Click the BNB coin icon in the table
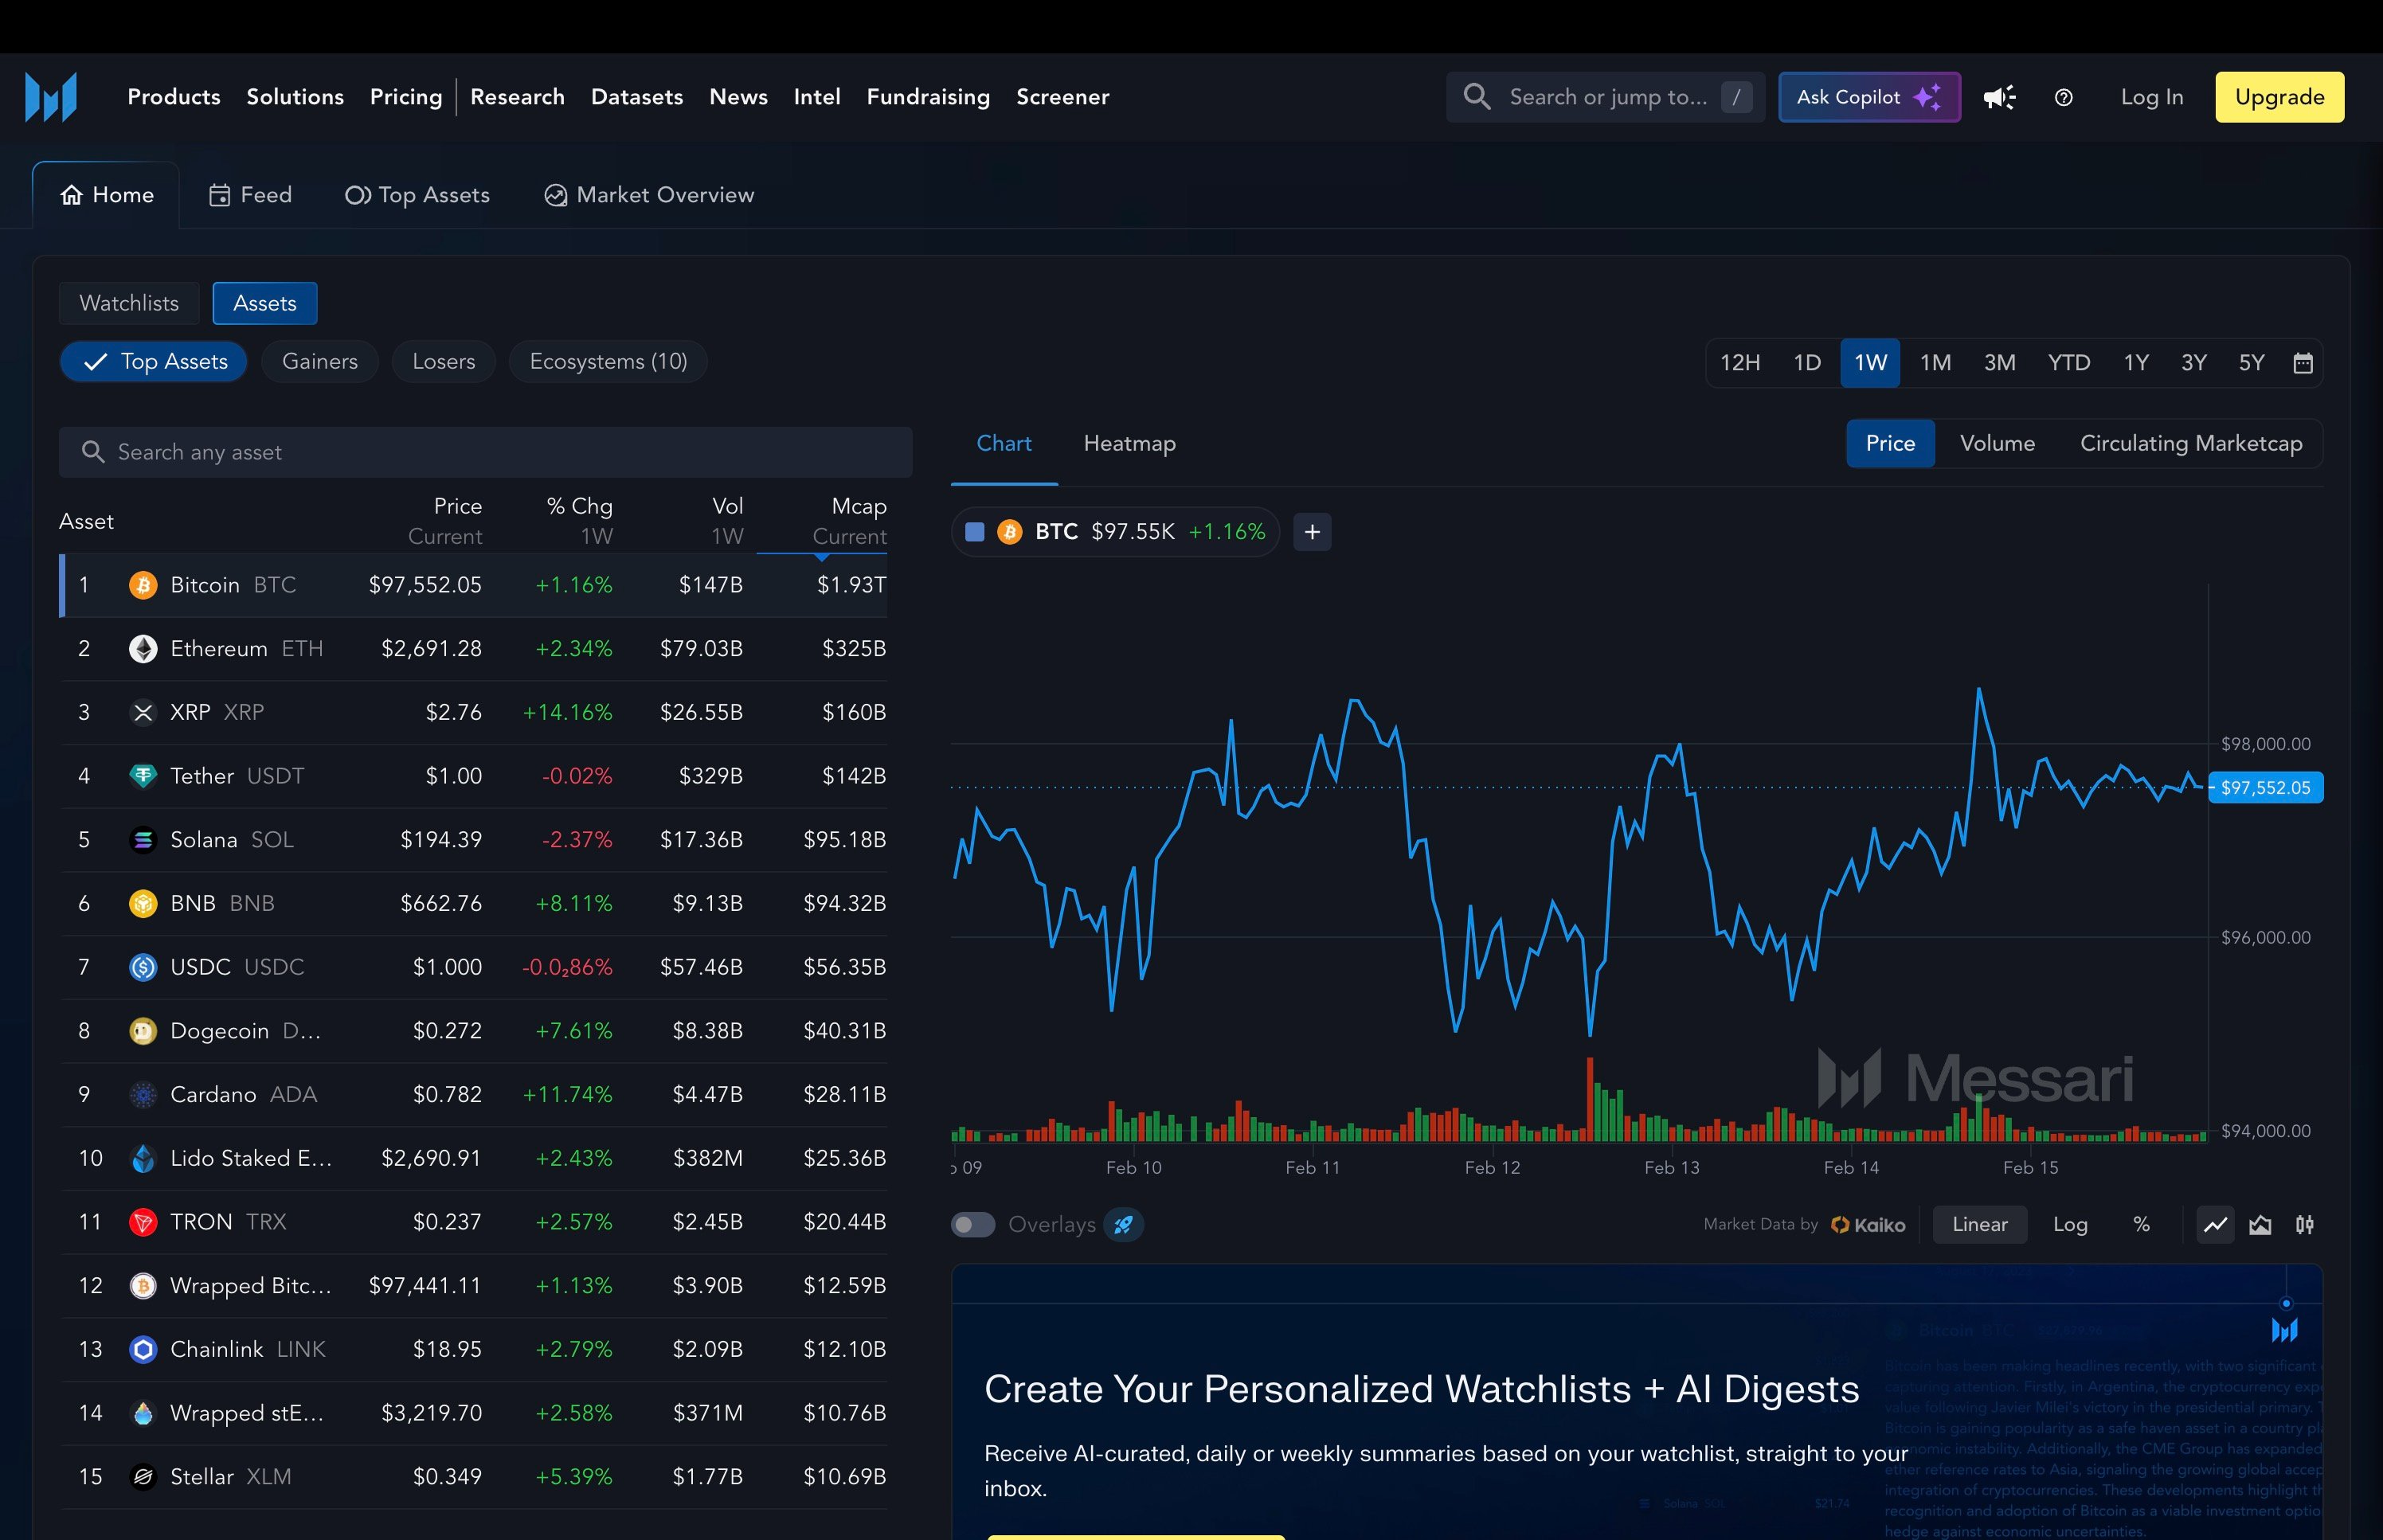Screen dimensions: 2383x1540 click(143, 903)
